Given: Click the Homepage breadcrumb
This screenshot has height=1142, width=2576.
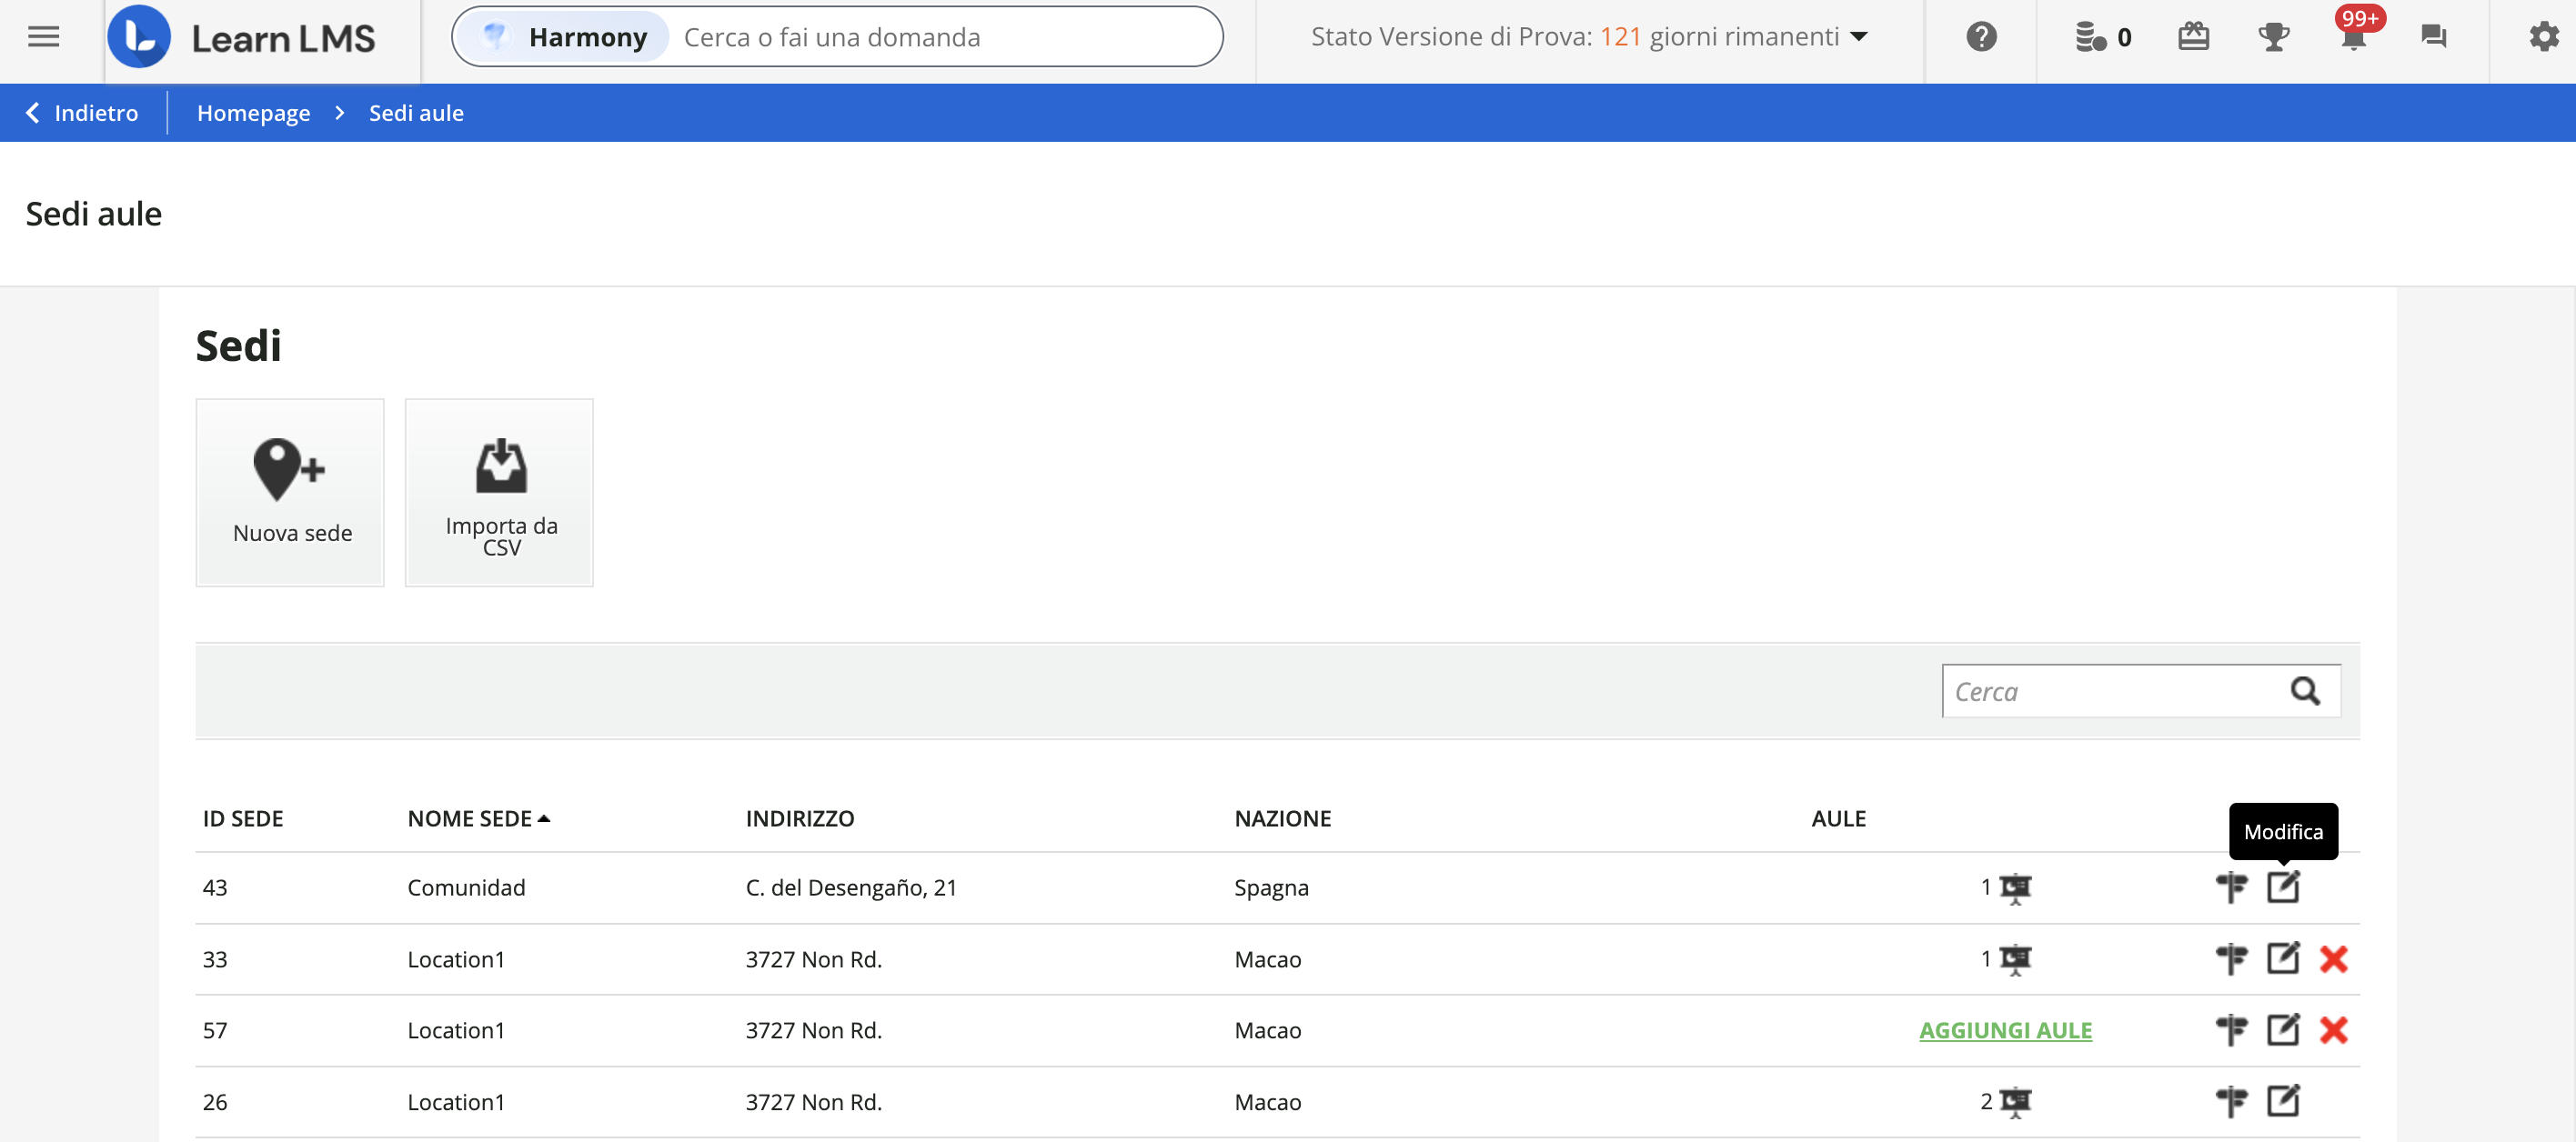Looking at the screenshot, I should click(253, 113).
